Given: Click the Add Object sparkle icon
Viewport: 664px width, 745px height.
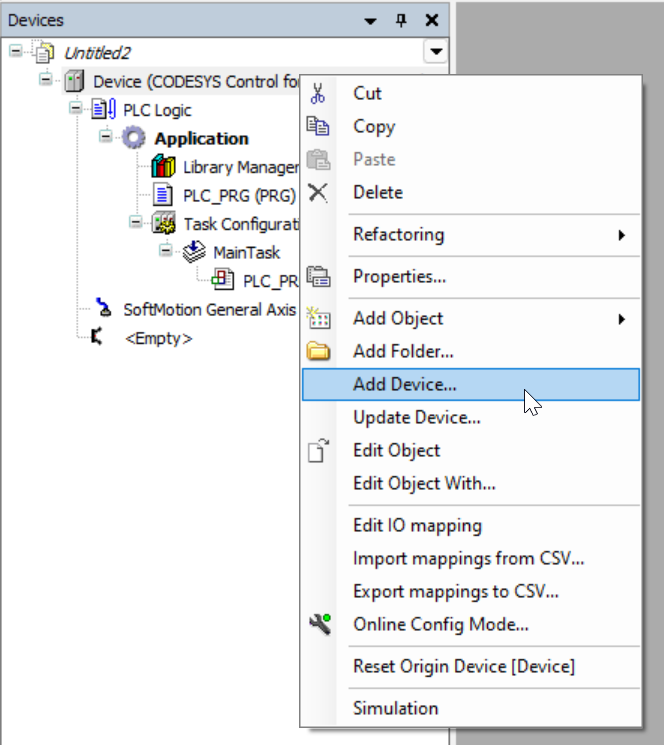Looking at the screenshot, I should tap(318, 318).
